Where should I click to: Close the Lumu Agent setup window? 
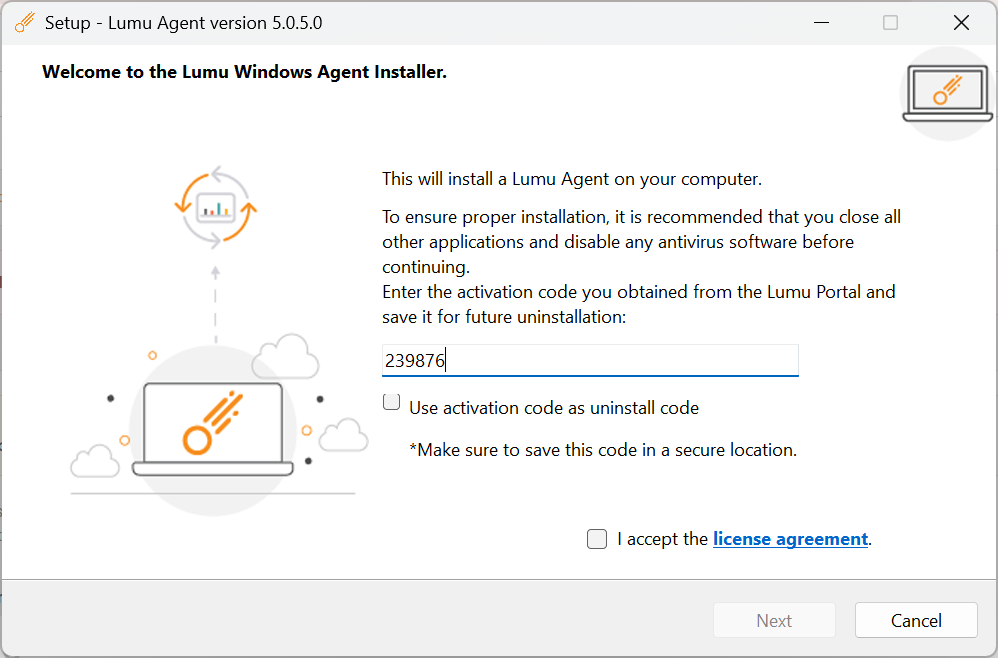click(961, 23)
